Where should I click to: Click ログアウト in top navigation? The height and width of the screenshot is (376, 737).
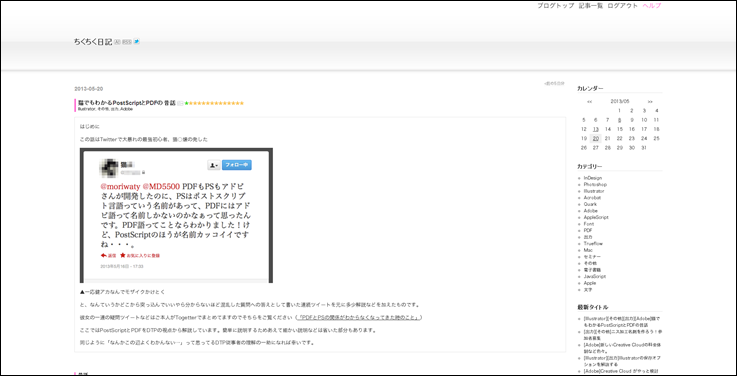coord(622,6)
